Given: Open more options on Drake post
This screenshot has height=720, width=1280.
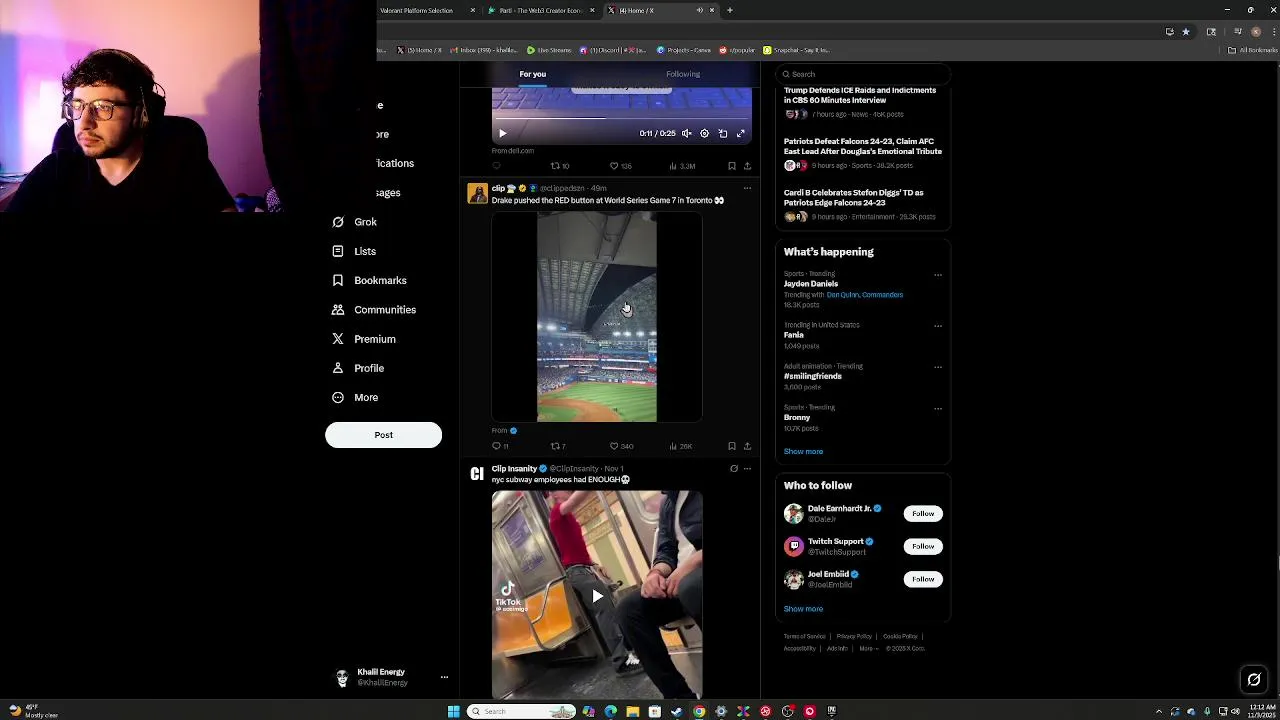Looking at the screenshot, I should click(747, 188).
